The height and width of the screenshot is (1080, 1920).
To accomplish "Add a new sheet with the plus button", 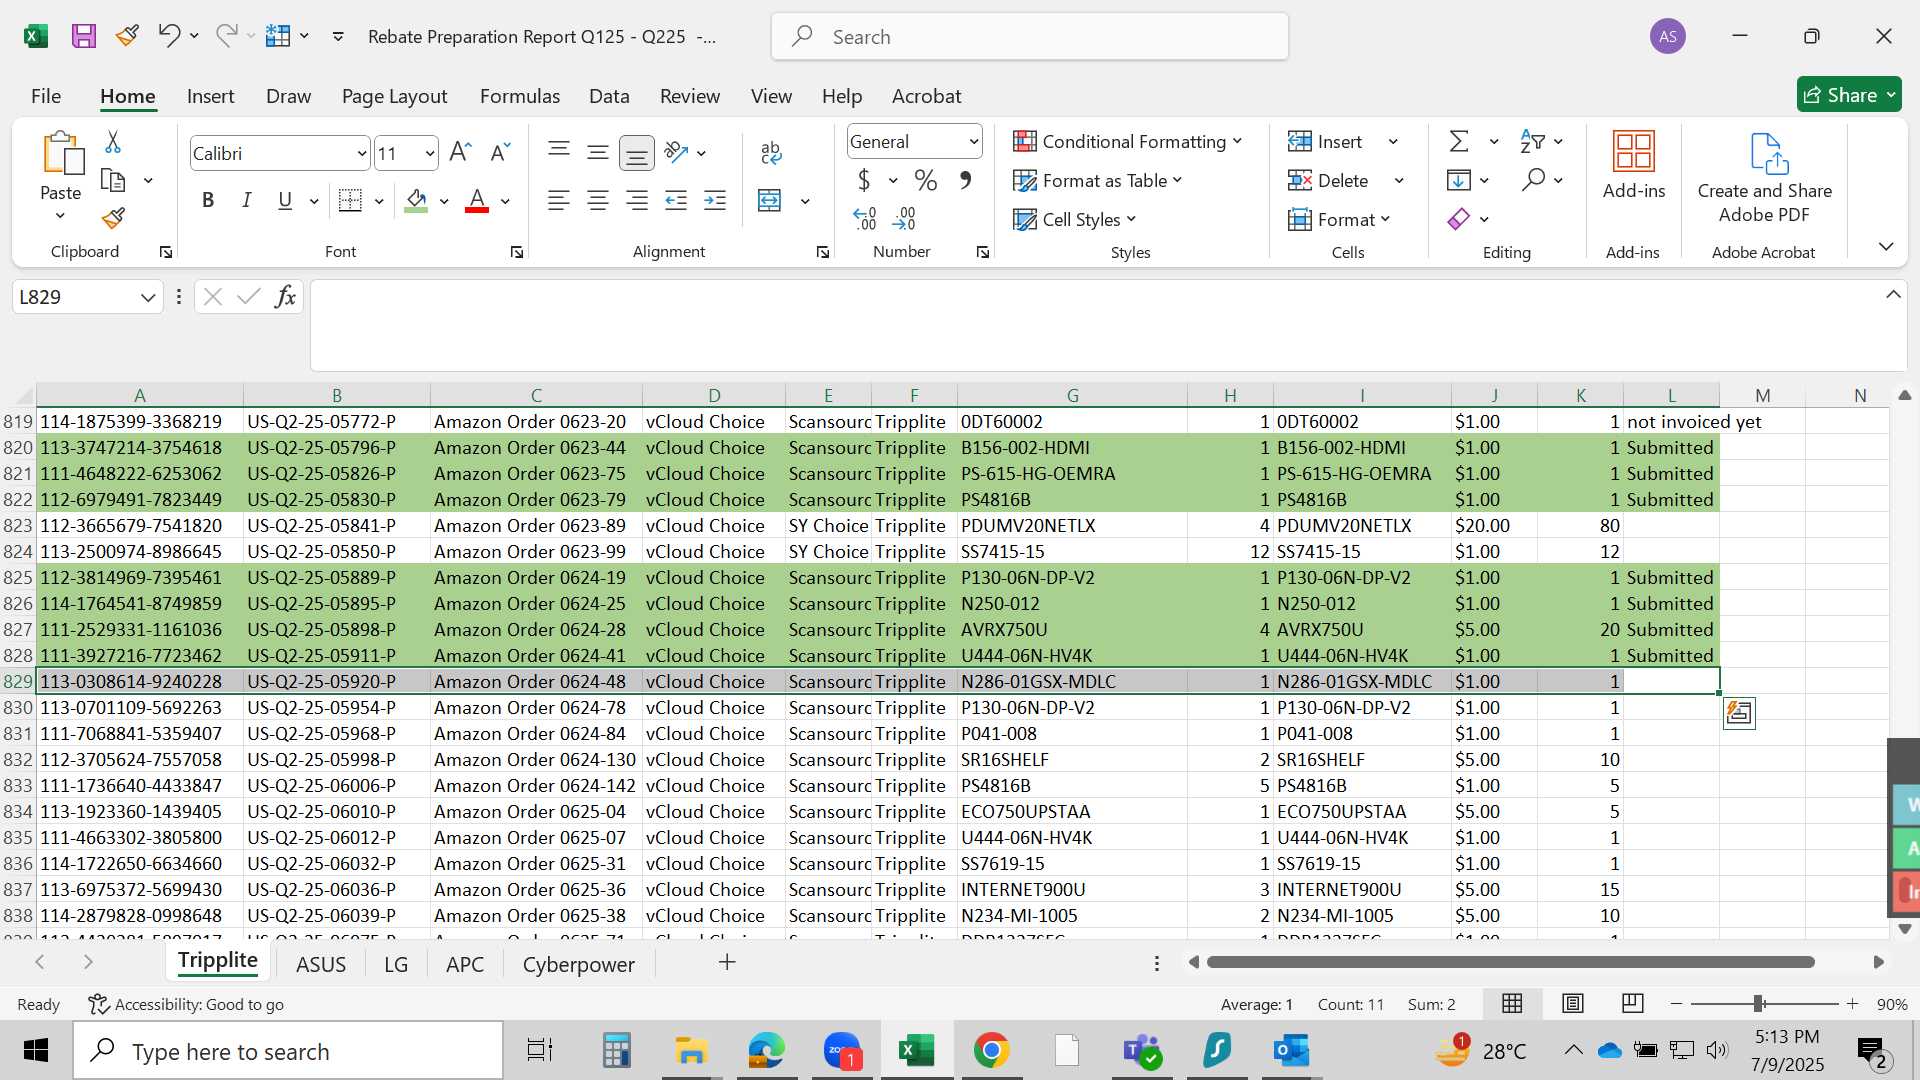I will [x=727, y=962].
